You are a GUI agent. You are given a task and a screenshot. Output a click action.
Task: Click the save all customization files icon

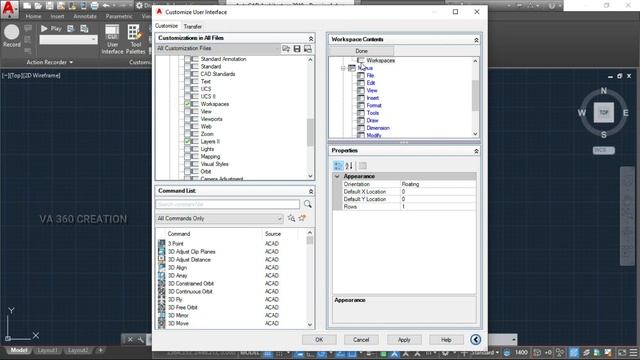point(297,49)
